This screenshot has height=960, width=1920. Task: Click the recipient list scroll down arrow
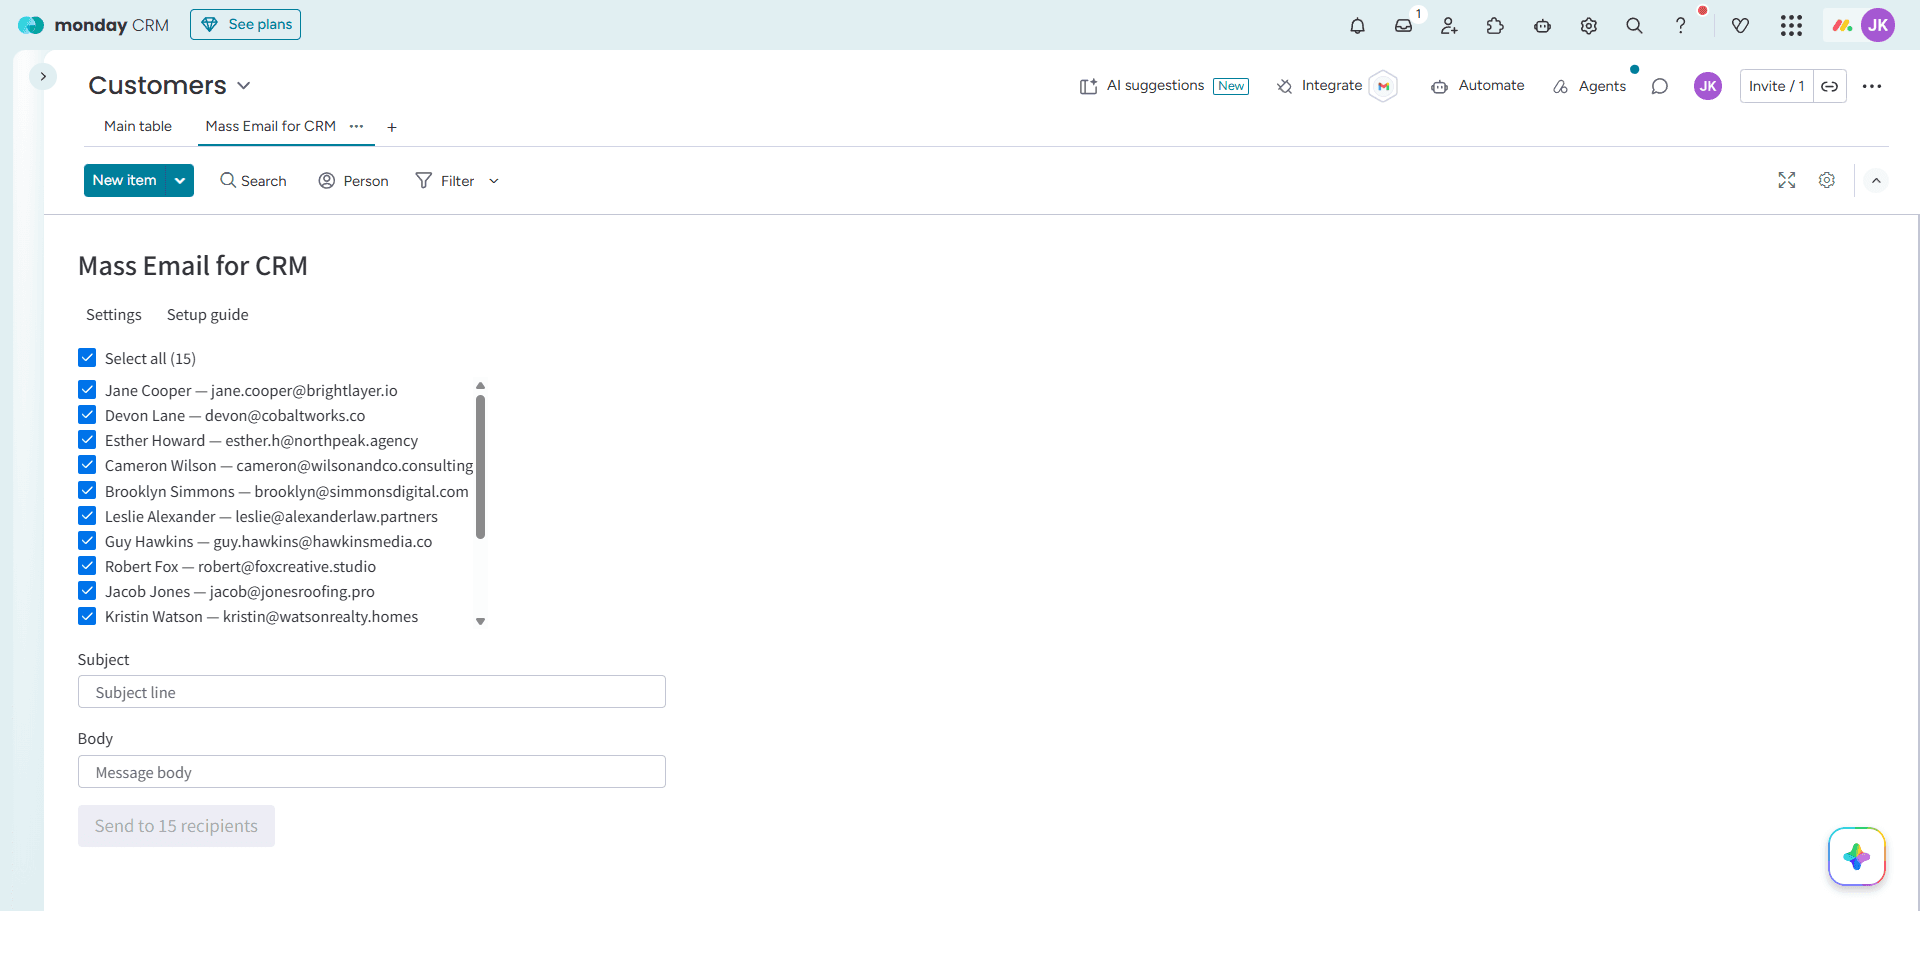[480, 622]
